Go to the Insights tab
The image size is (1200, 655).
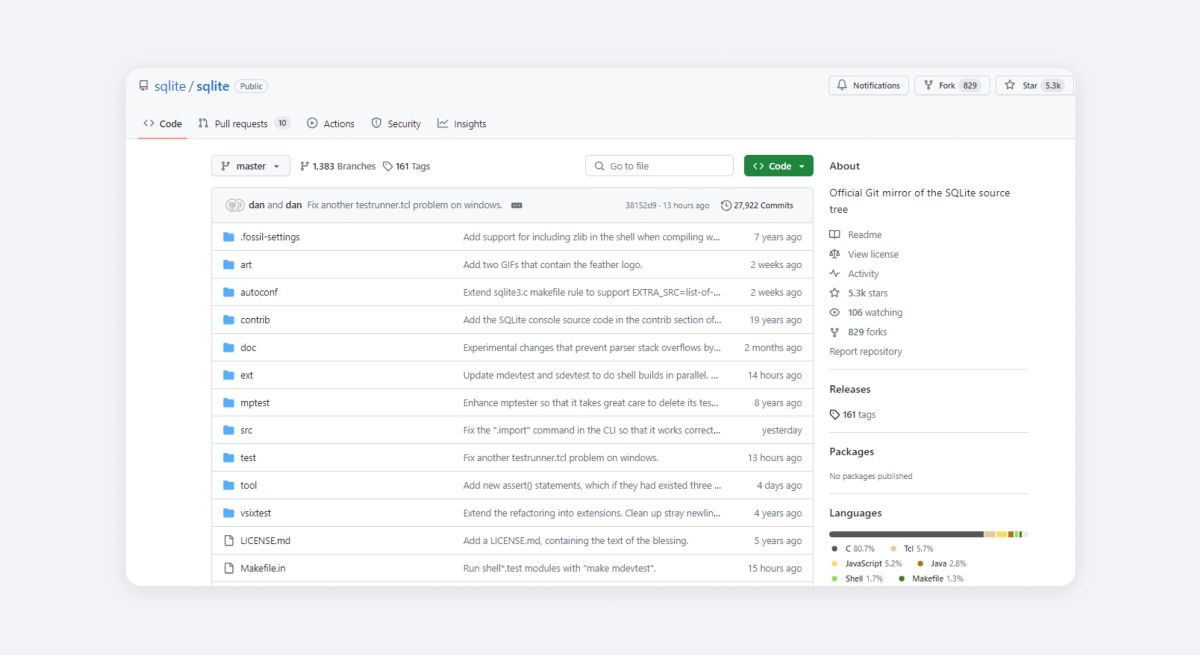tap(461, 124)
